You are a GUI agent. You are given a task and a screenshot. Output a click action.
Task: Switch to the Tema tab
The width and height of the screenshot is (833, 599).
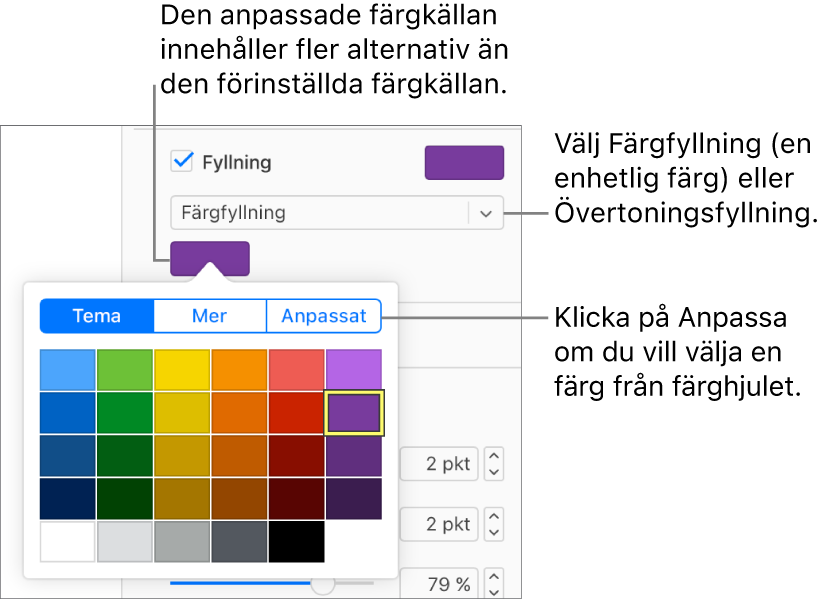[x=97, y=316]
